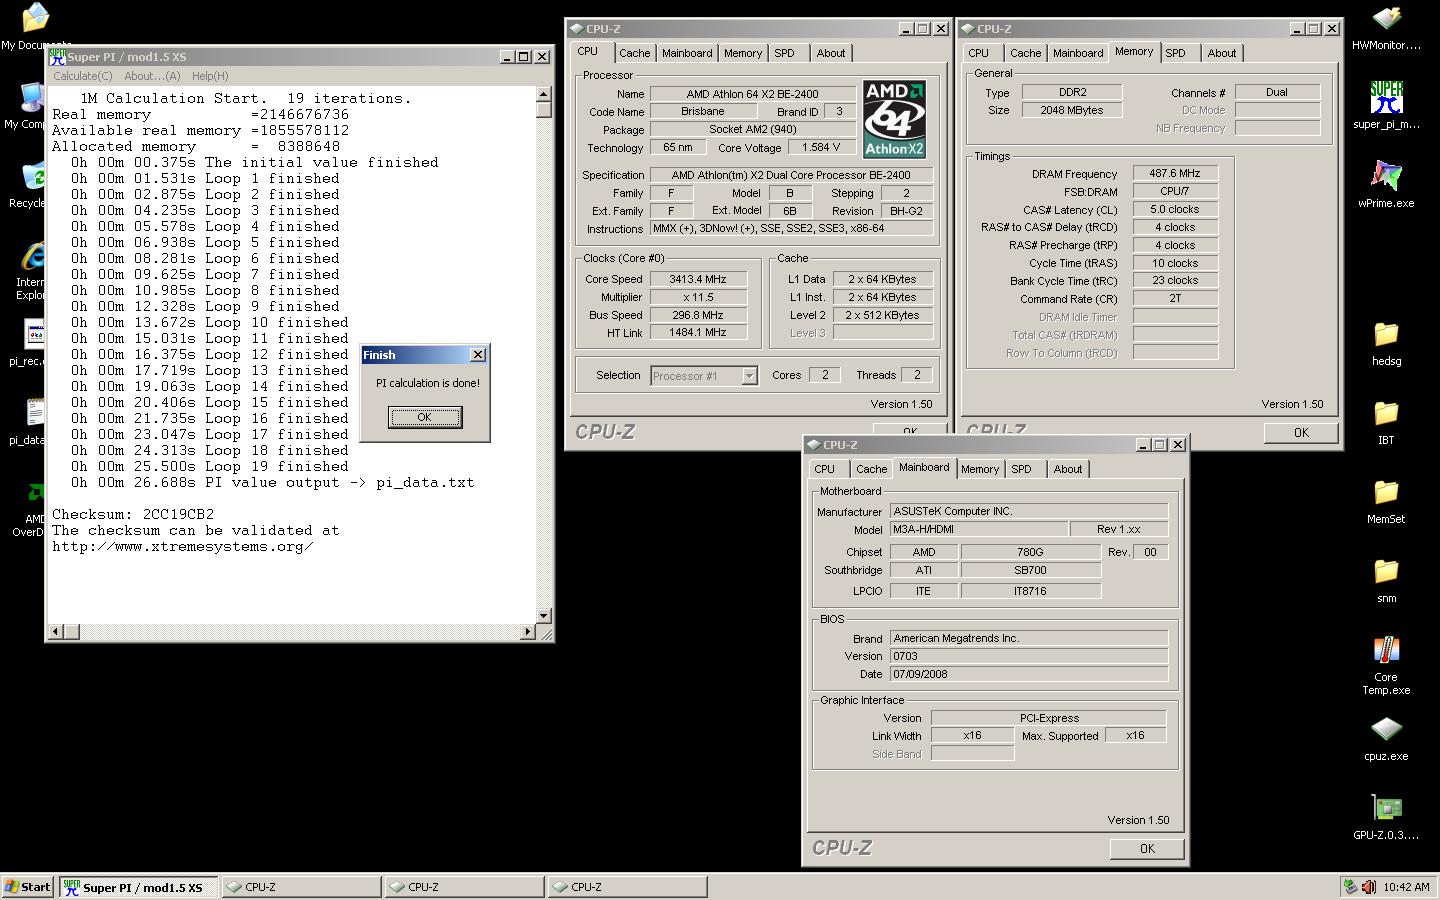Switch to Memory tab in Mainboard window
Screen dimensions: 1440x900
pyautogui.click(x=980, y=469)
